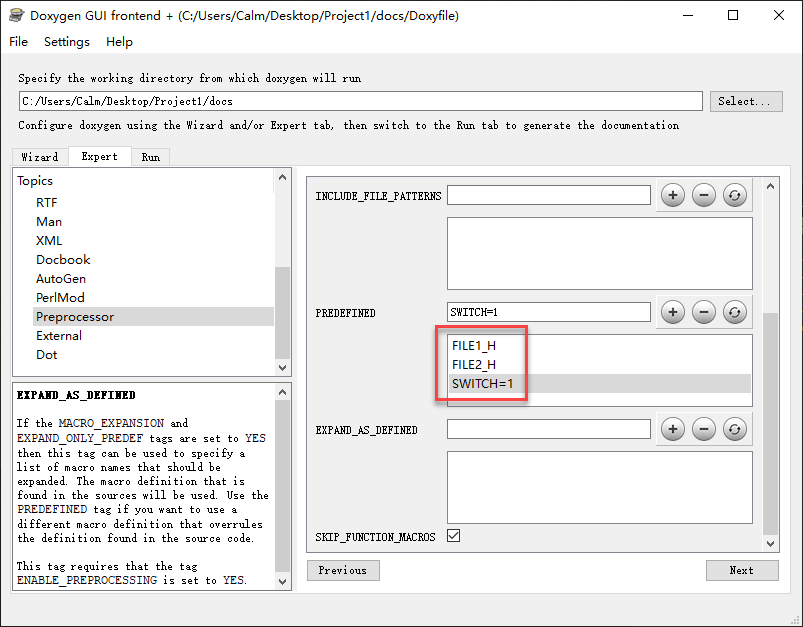Click the PREDEFINED option label

click(x=346, y=313)
